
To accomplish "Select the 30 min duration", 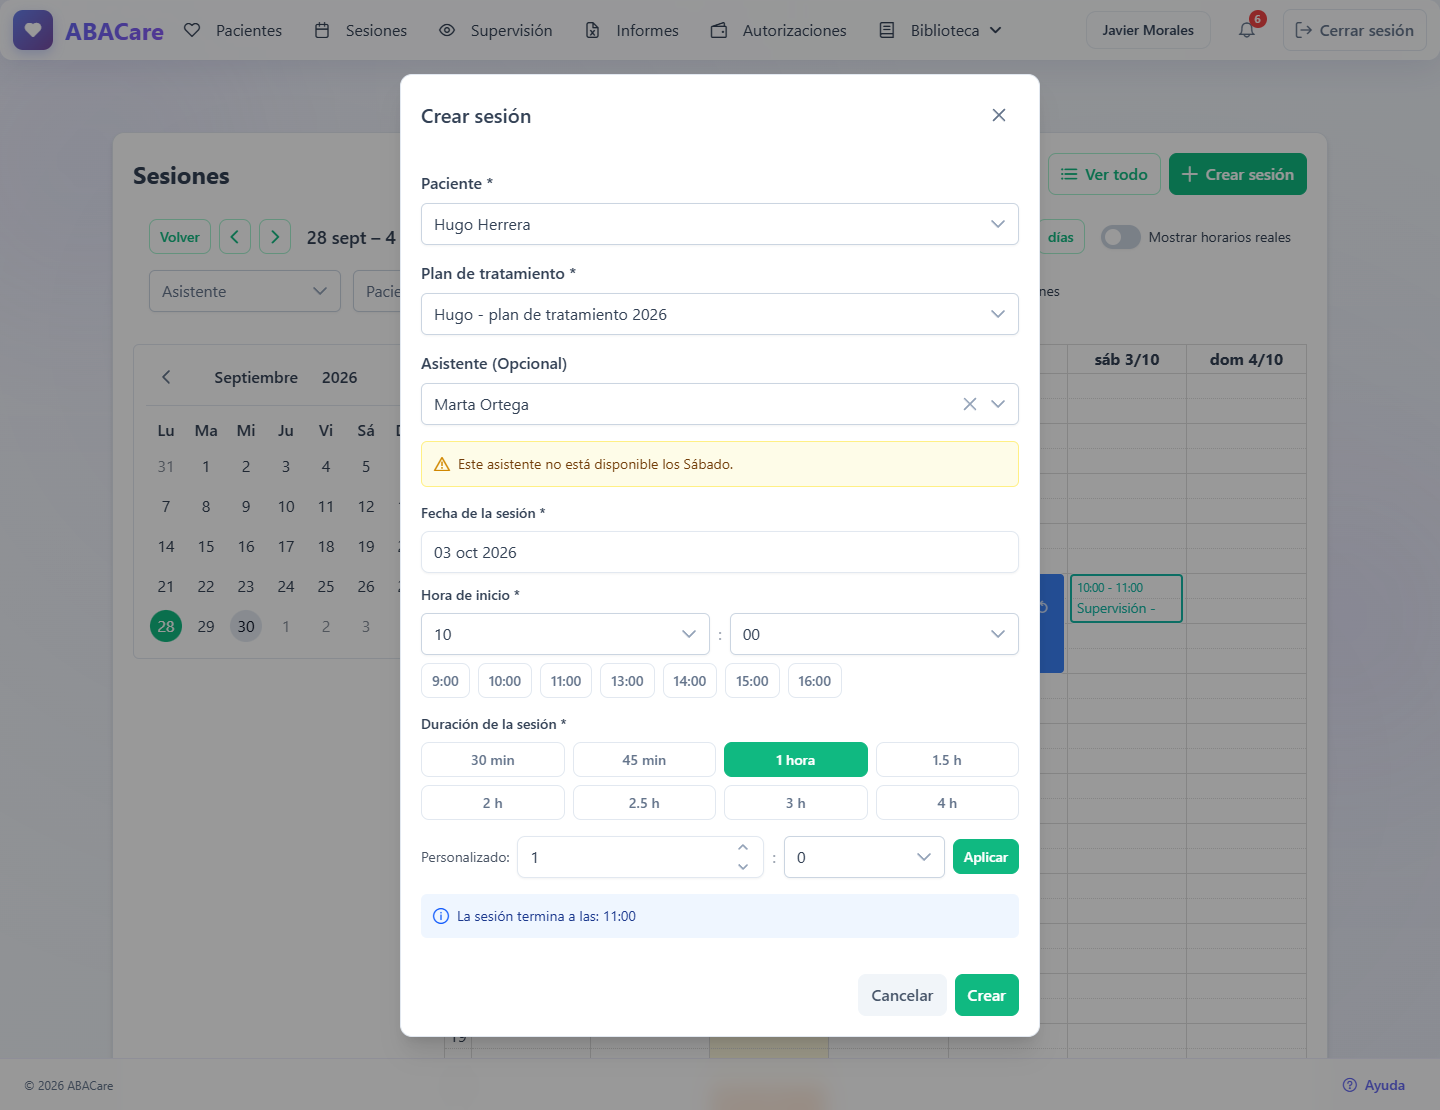I will click(493, 760).
